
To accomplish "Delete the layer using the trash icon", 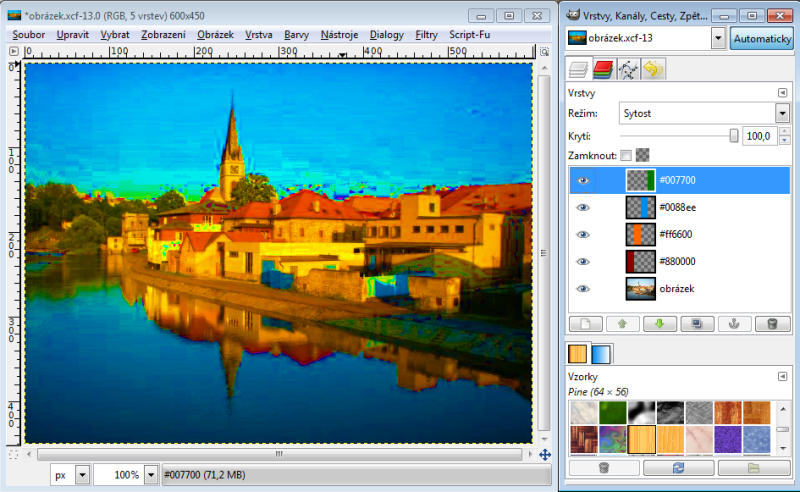I will coord(772,324).
